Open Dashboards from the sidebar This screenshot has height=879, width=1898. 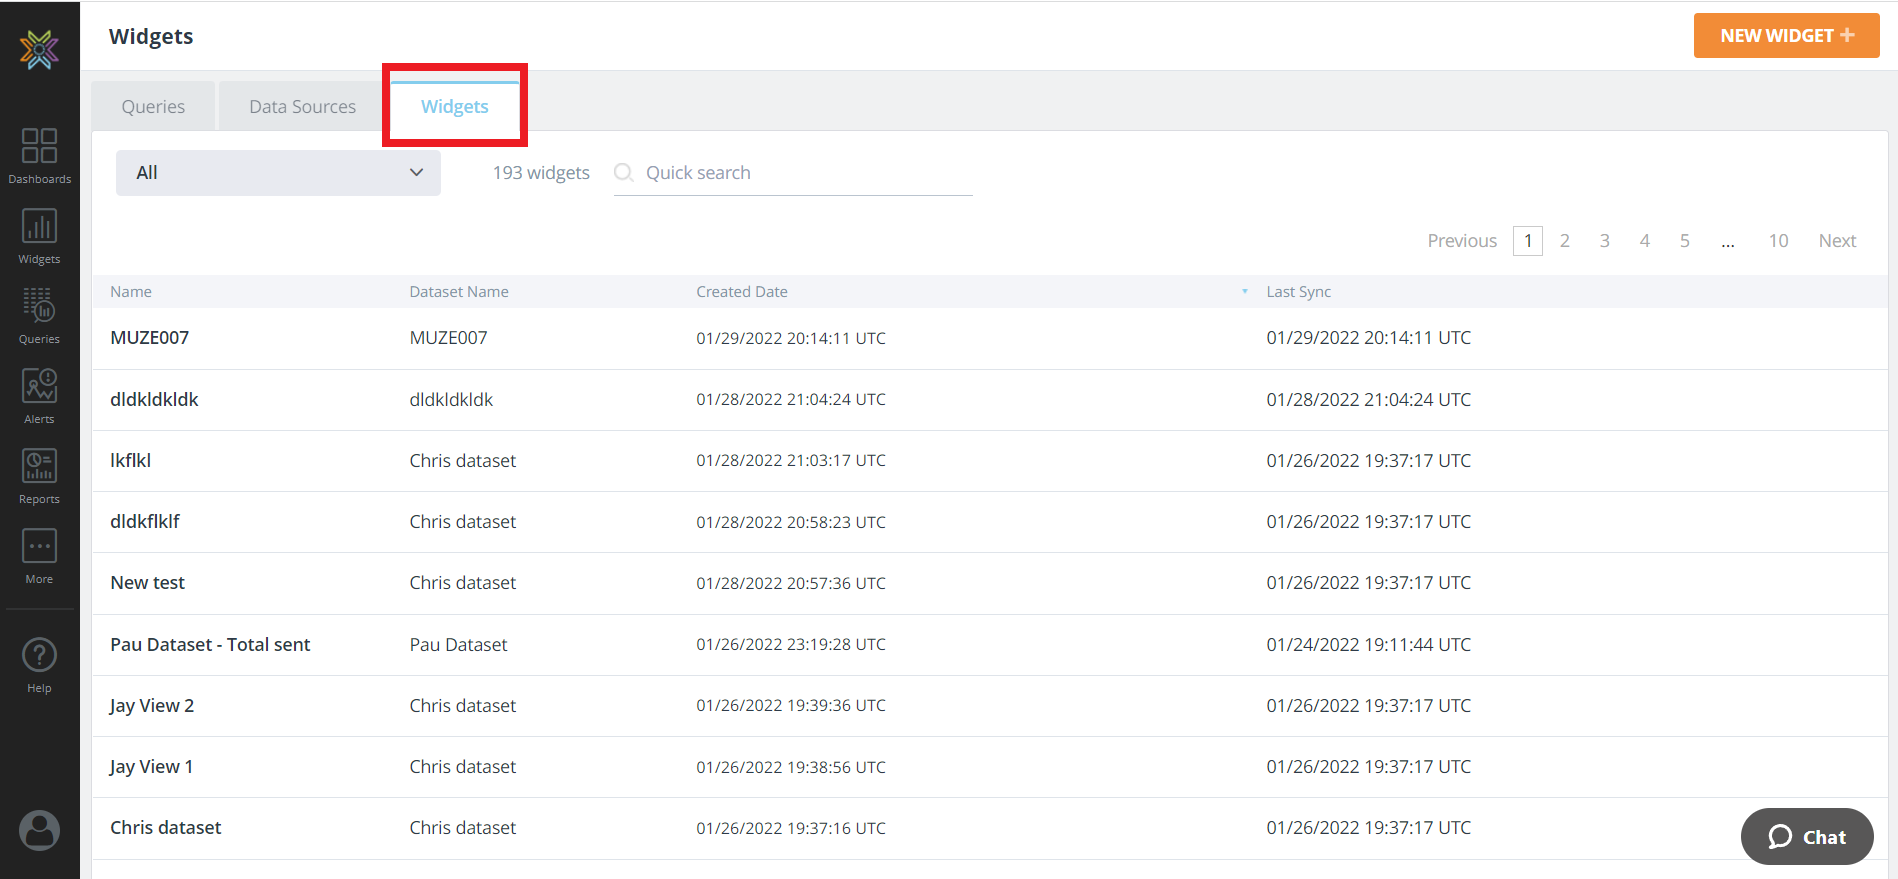coord(39,155)
